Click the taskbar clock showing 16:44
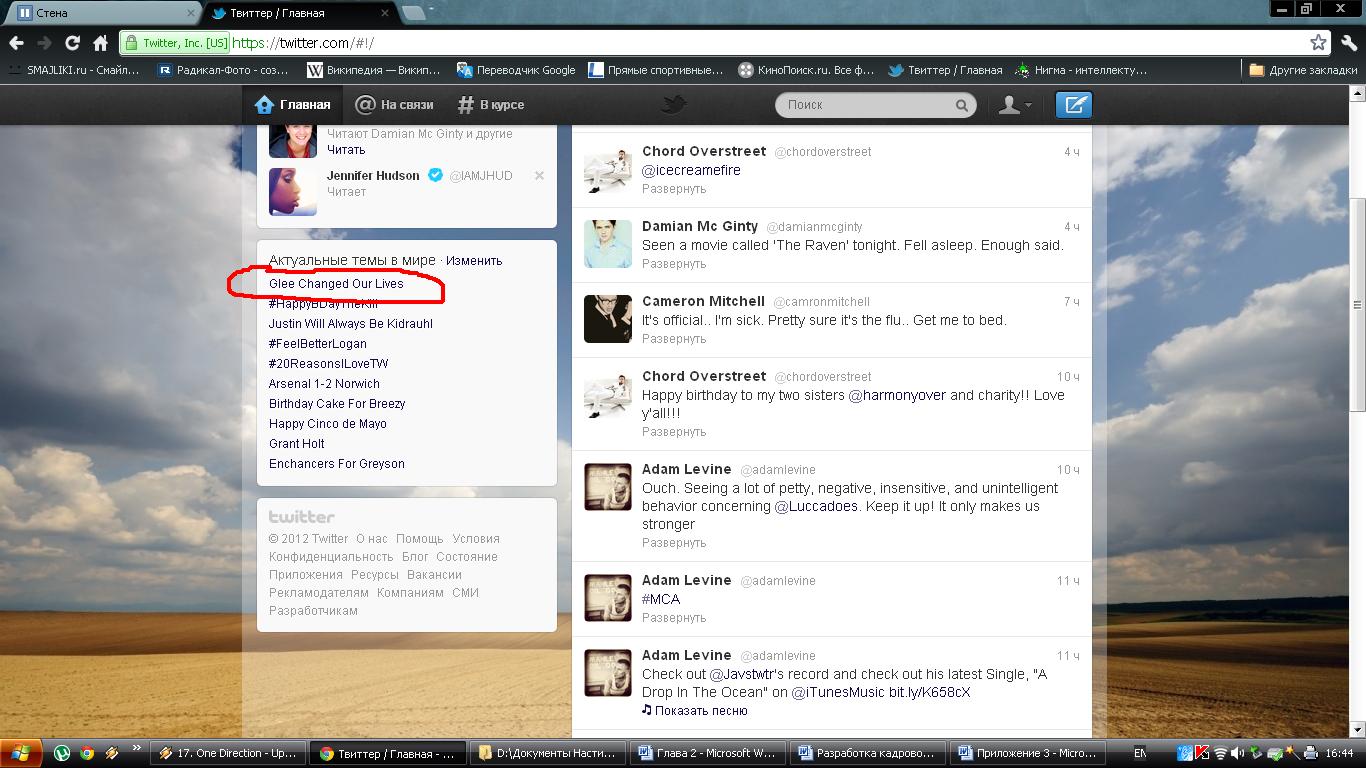 [1339, 753]
